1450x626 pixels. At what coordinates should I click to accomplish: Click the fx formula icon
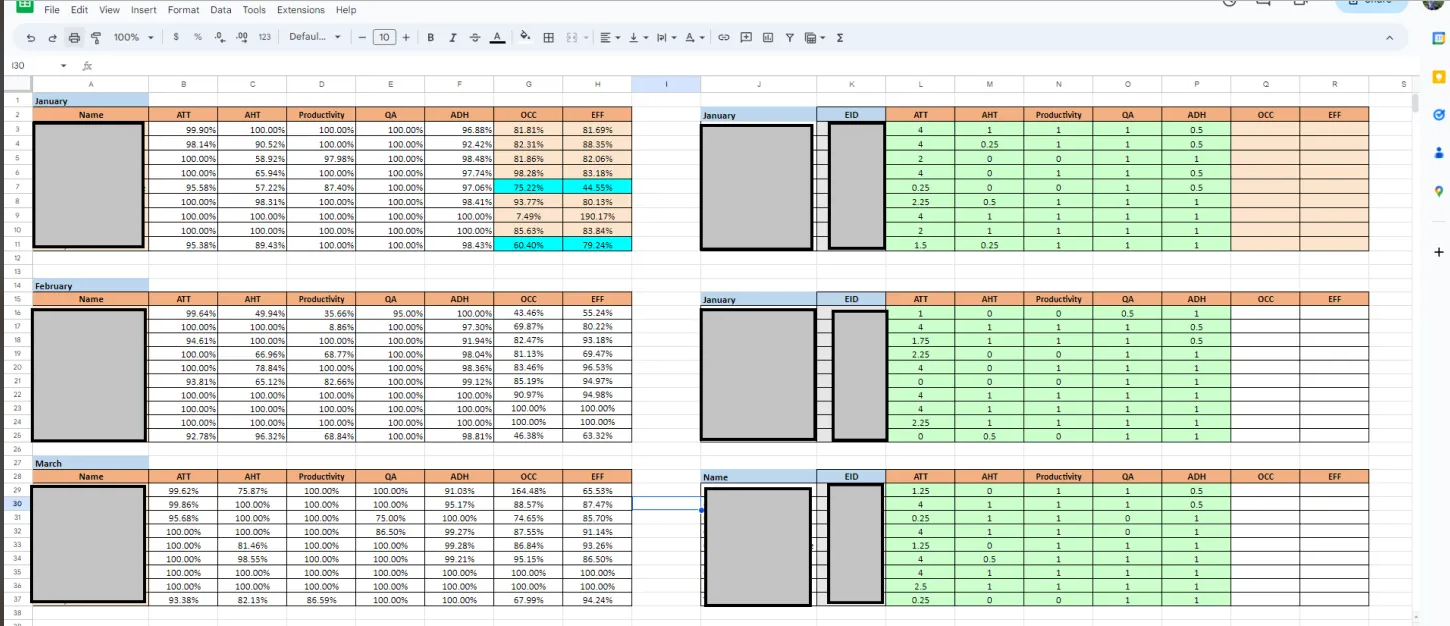coord(87,65)
